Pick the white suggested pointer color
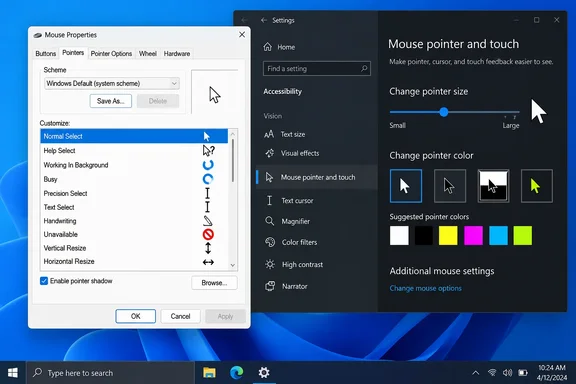The width and height of the screenshot is (576, 384). pyautogui.click(x=399, y=236)
